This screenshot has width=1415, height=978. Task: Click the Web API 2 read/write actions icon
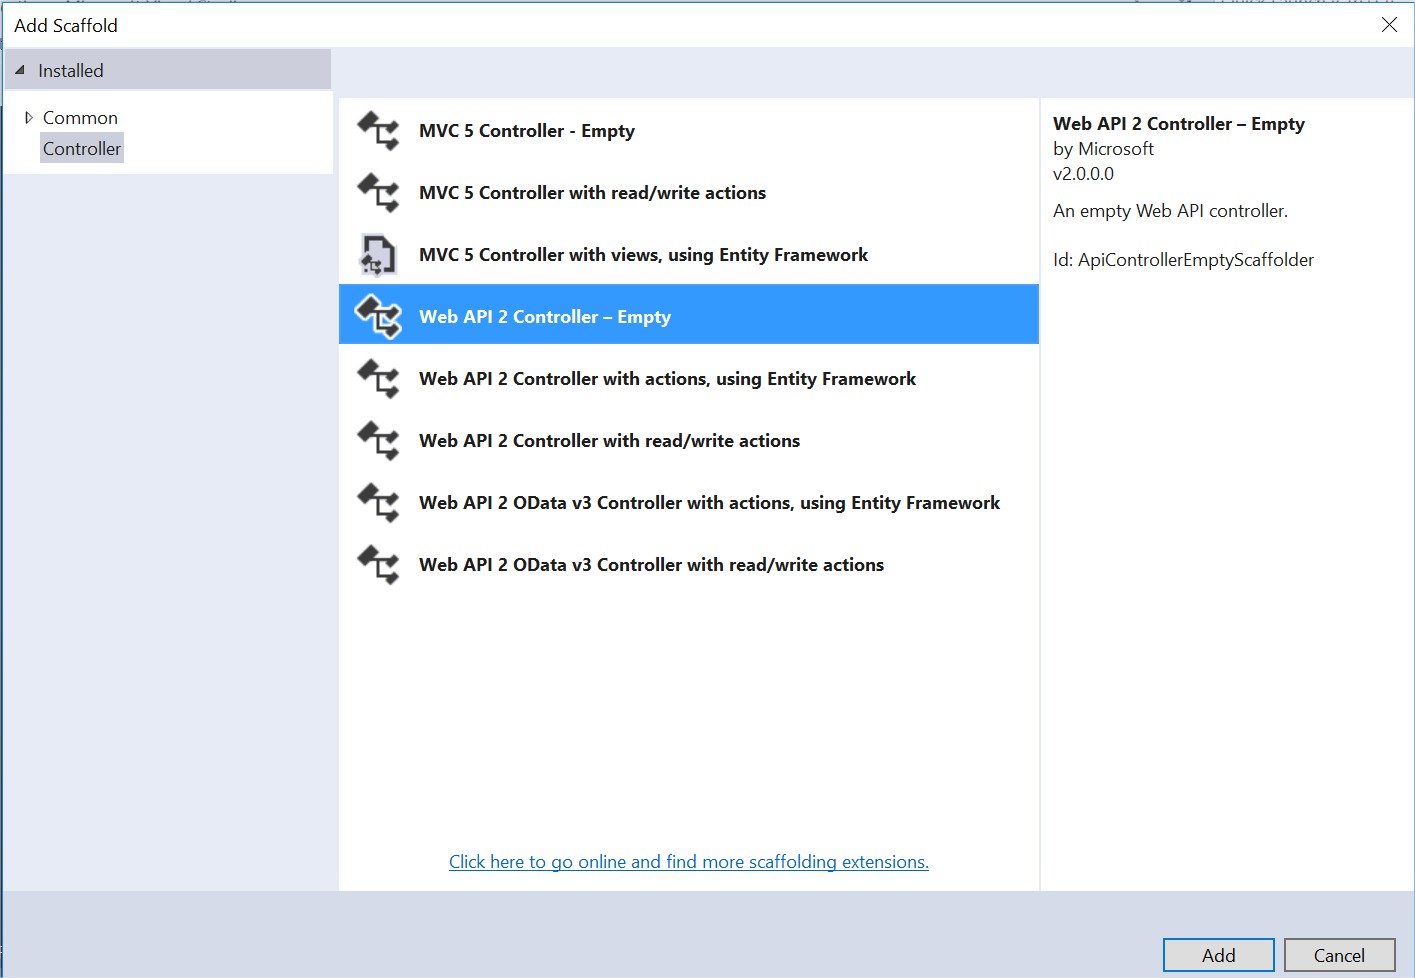click(377, 441)
